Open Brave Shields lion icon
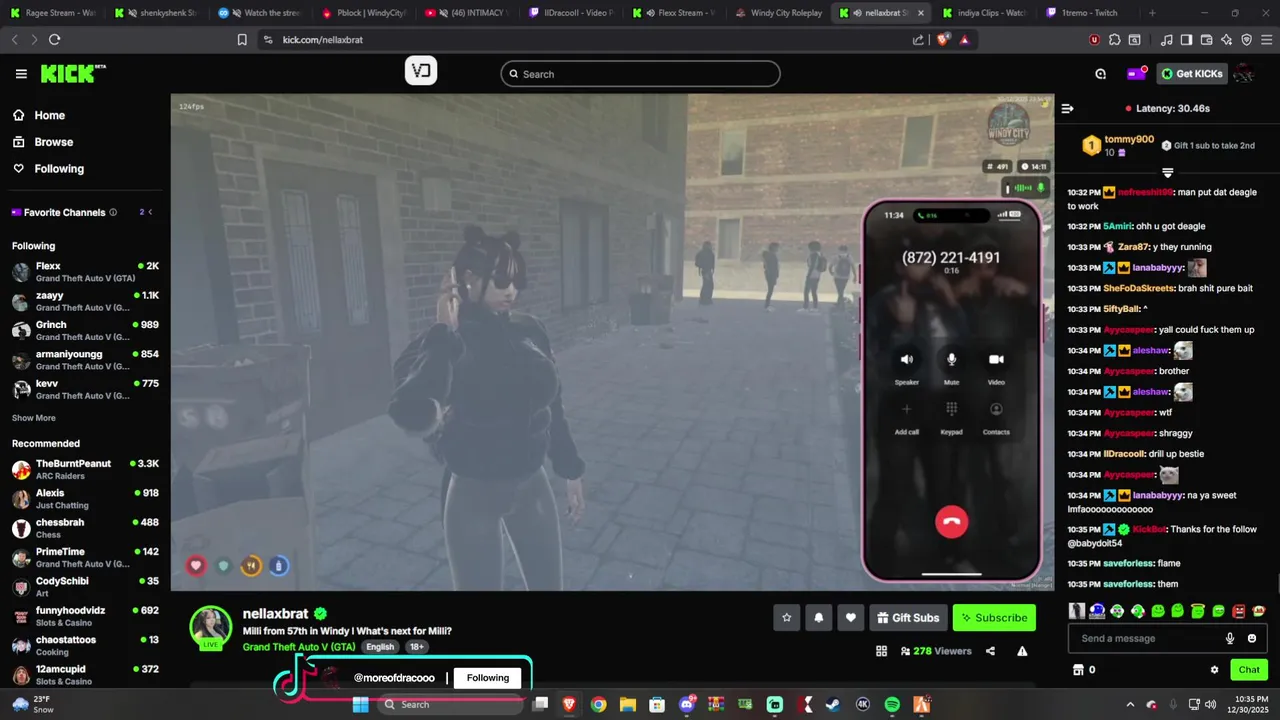1280x720 pixels. click(944, 40)
